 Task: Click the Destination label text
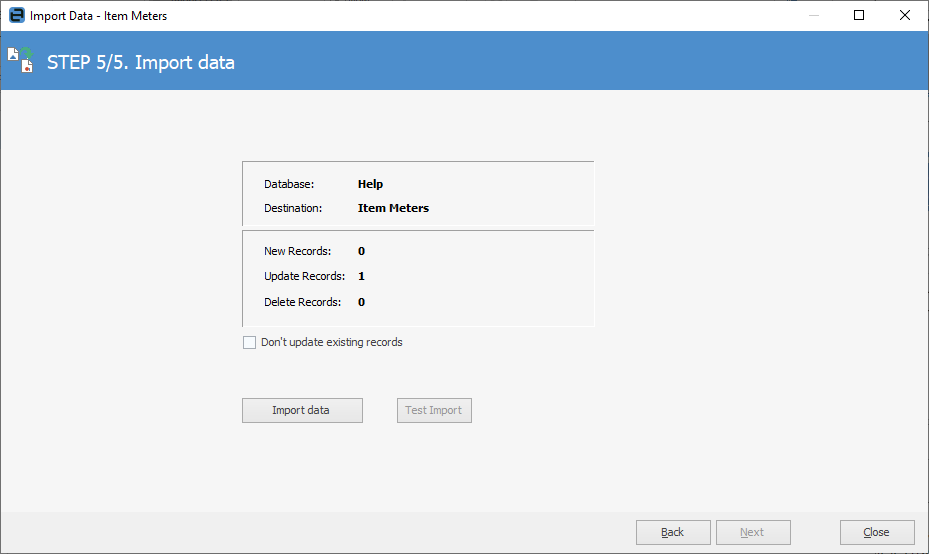pos(293,209)
